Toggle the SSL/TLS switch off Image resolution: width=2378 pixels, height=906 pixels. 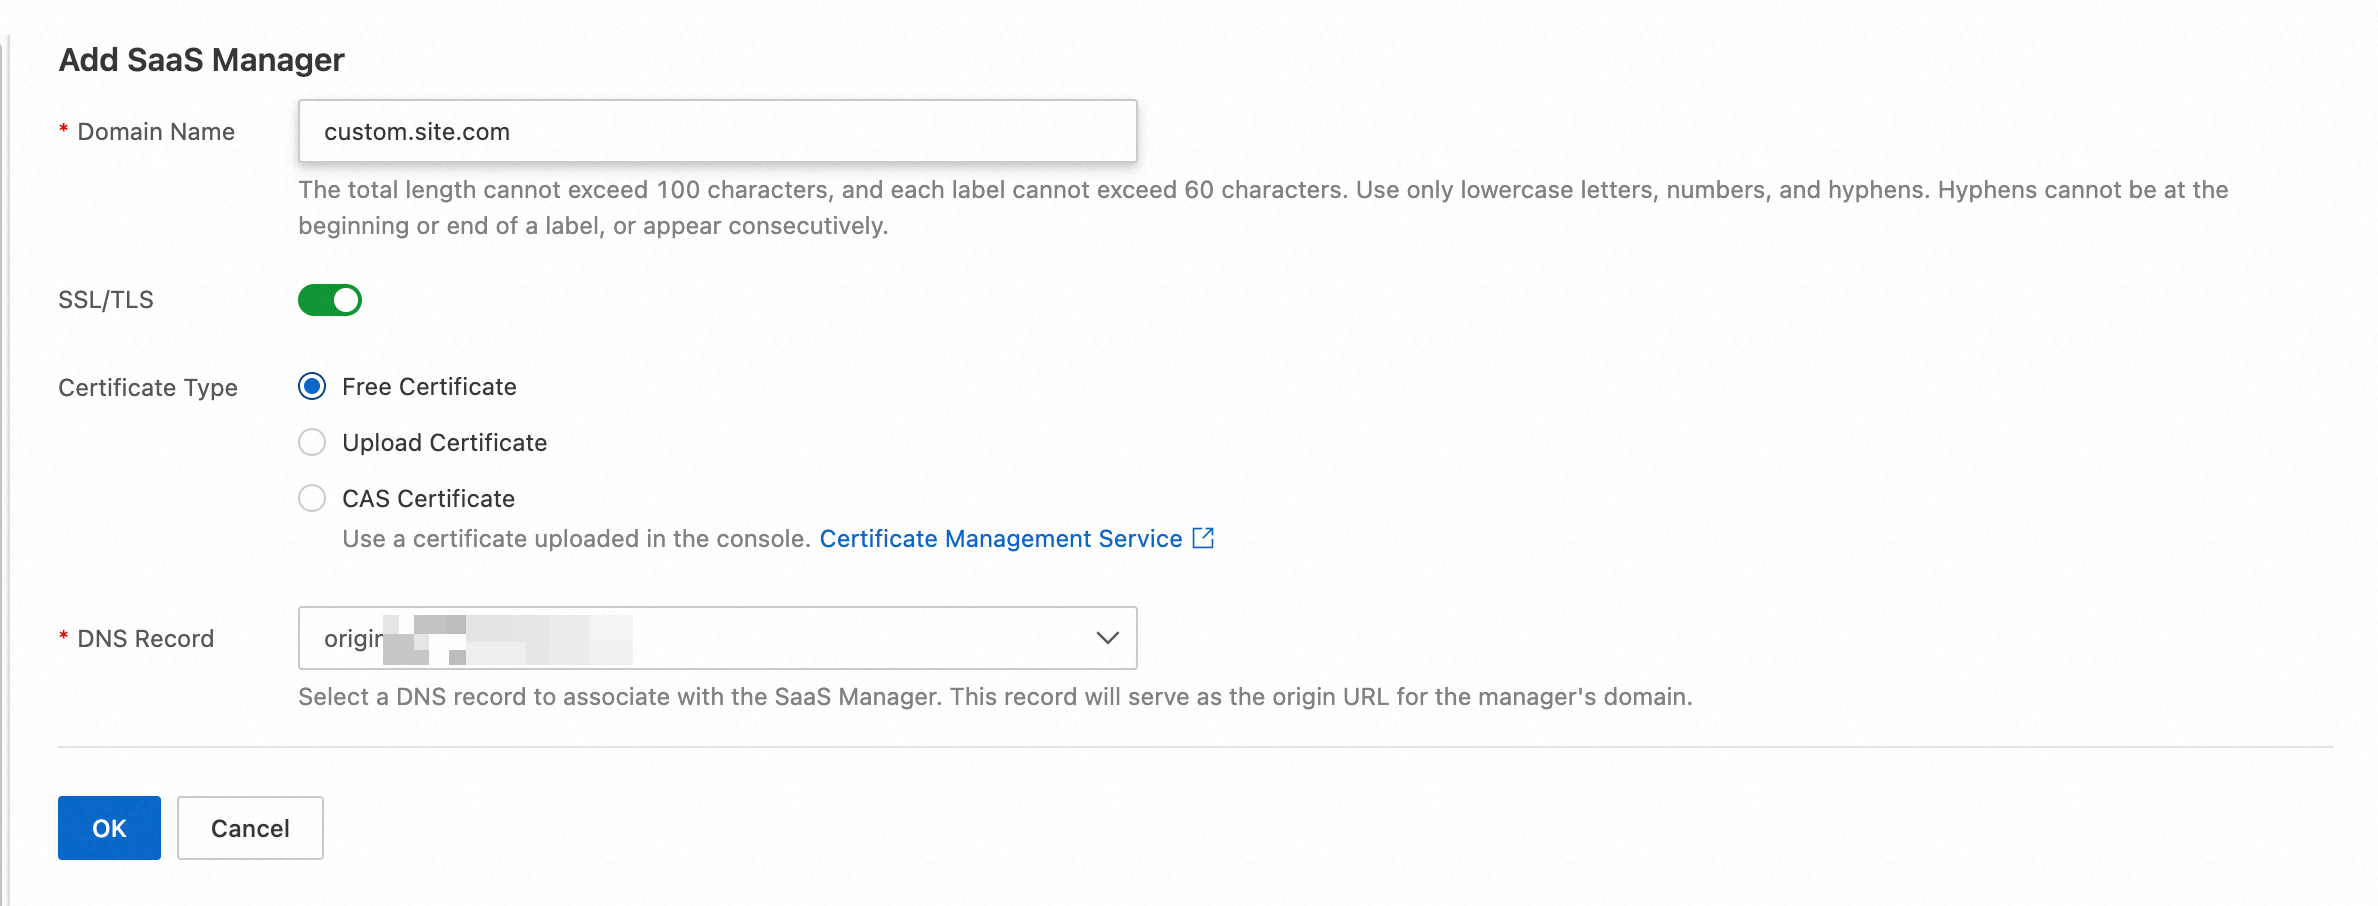[330, 300]
